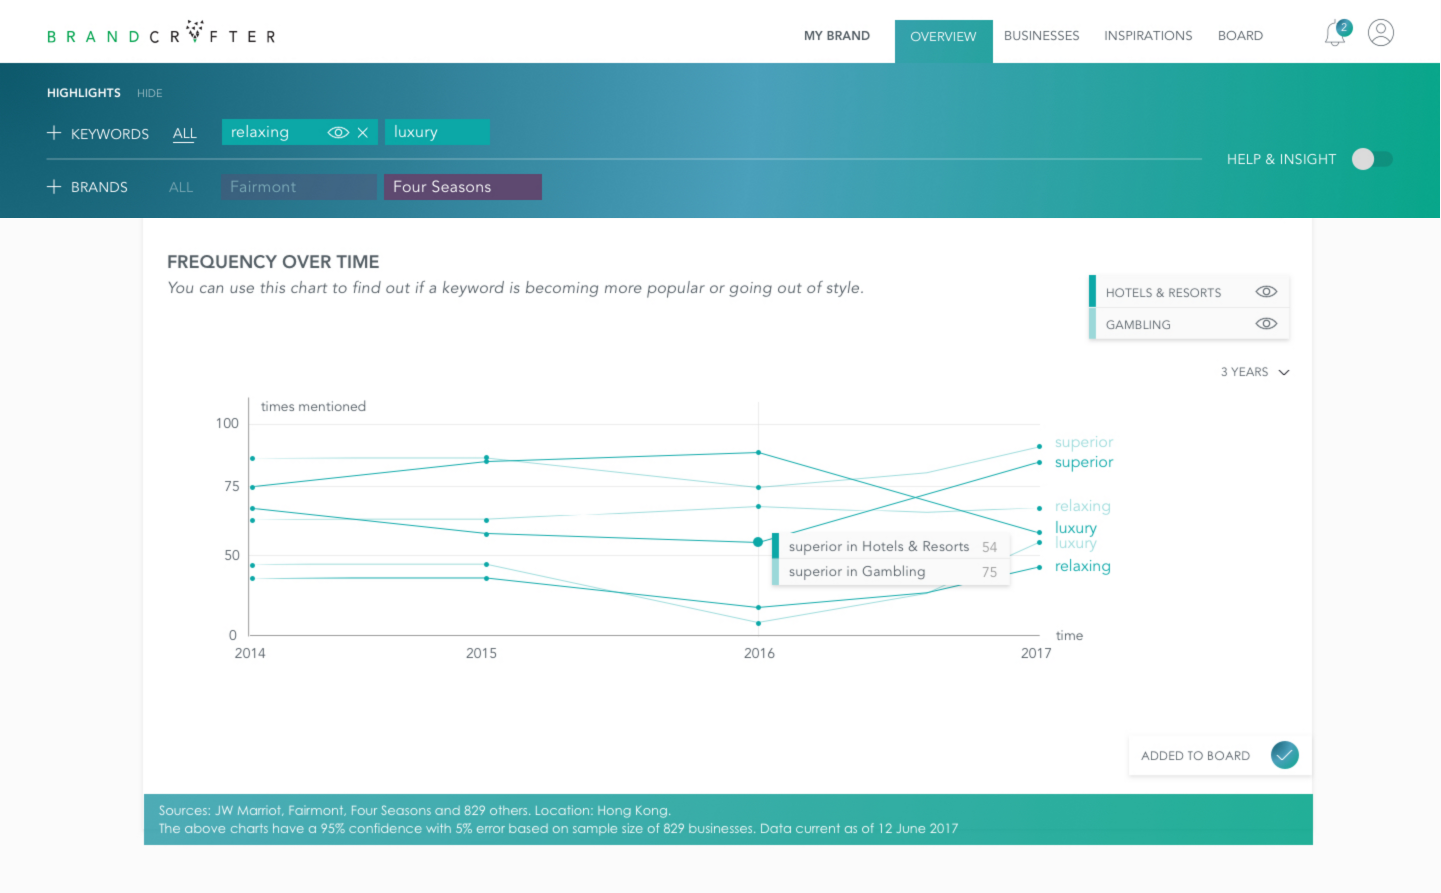Remove the relaxing keyword with the X
This screenshot has height=893, width=1441.
(363, 132)
